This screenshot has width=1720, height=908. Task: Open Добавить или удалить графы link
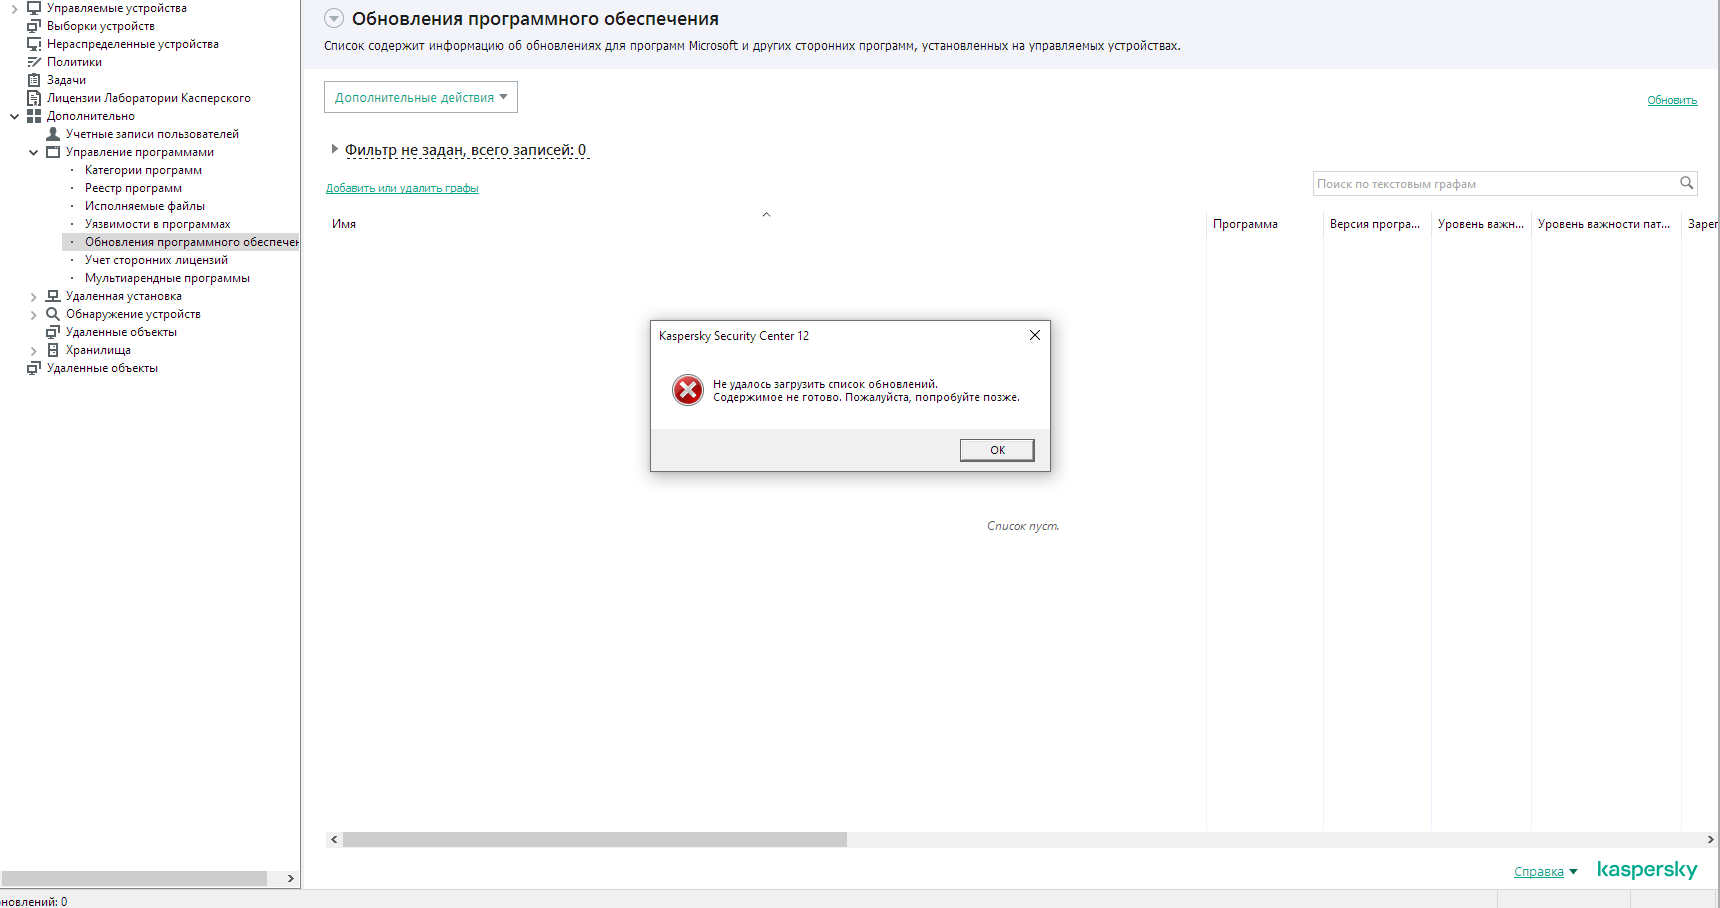(402, 188)
